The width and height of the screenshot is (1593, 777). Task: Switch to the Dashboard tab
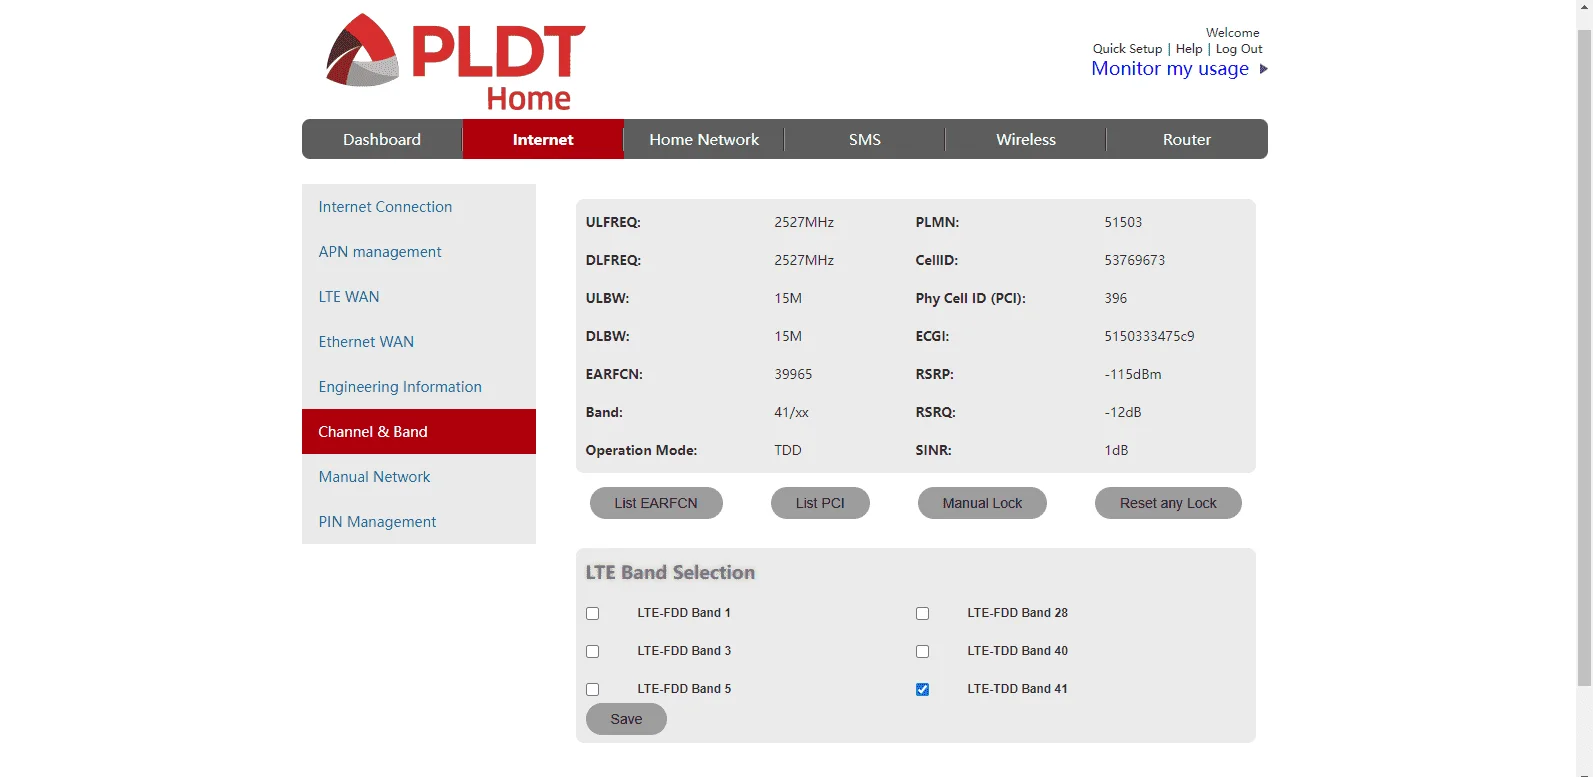point(382,139)
